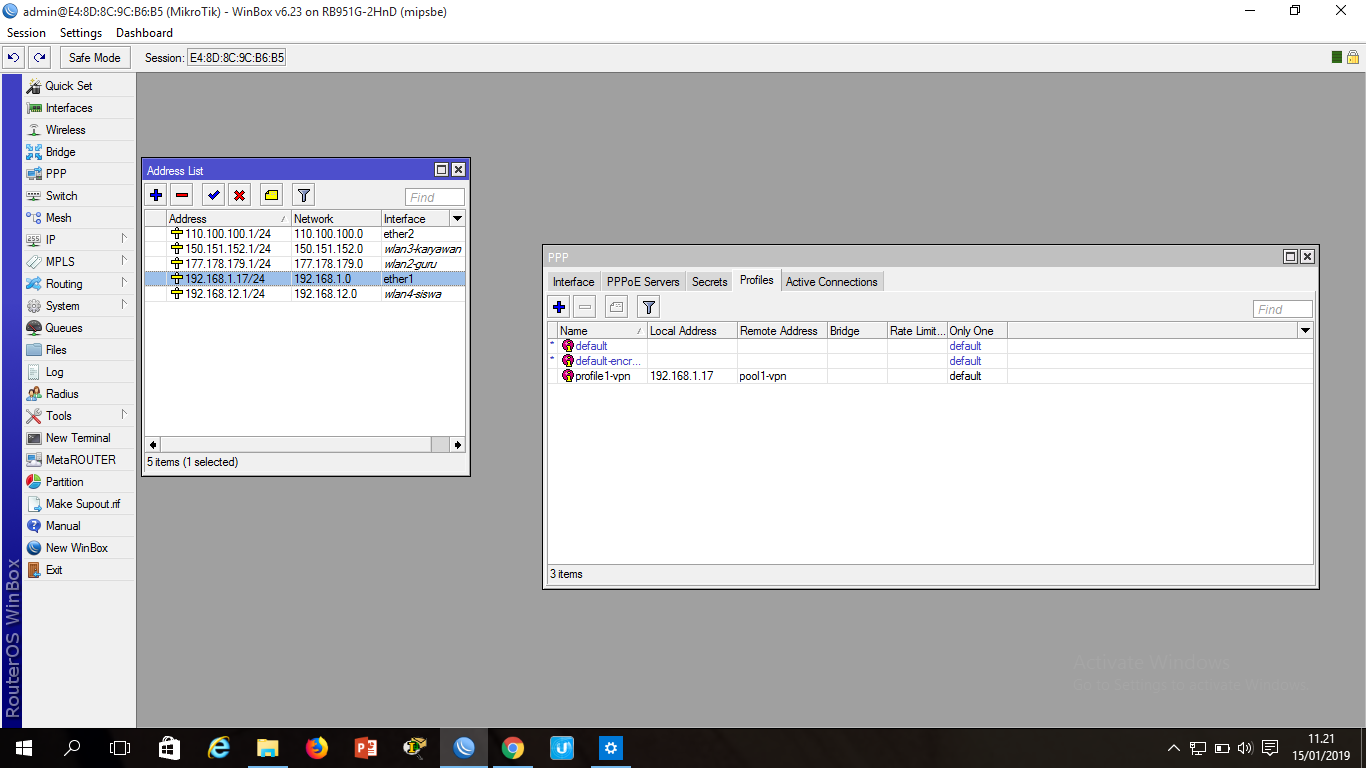
Task: Enable selected address with blue checkmark icon
Action: [x=213, y=195]
